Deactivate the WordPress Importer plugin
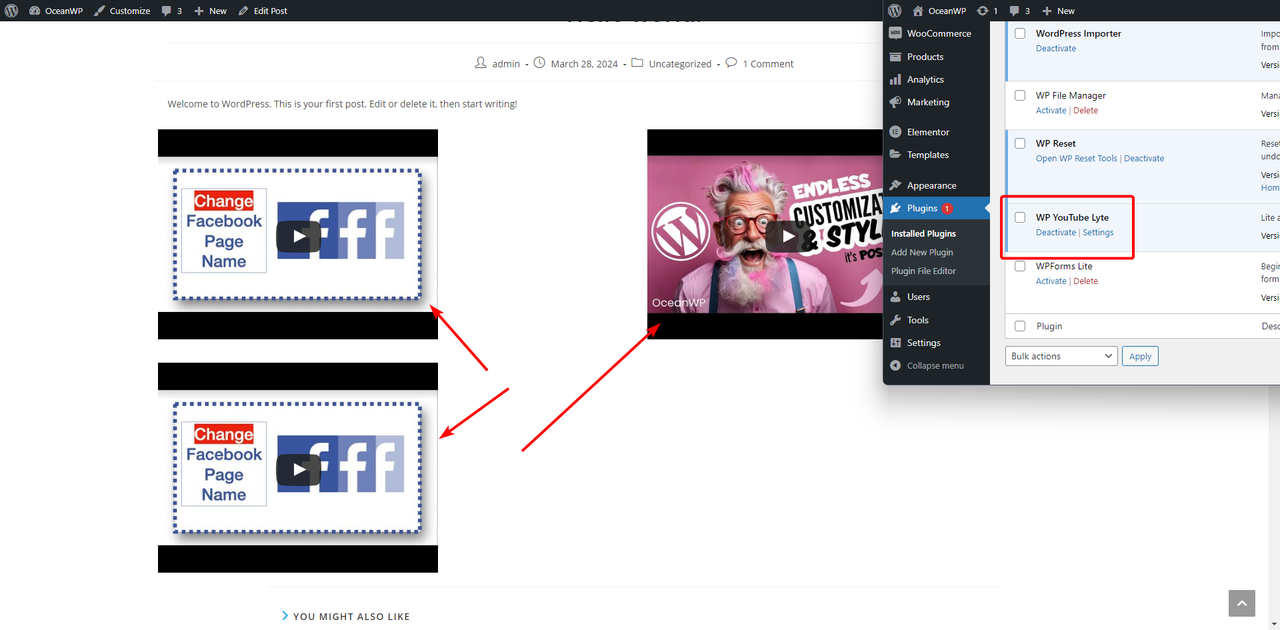1280x630 pixels. point(1056,48)
